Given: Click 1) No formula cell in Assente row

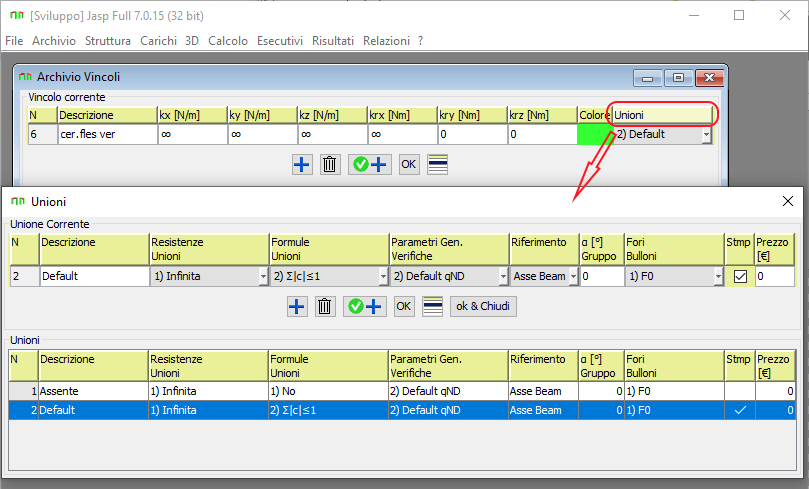Looking at the screenshot, I should pos(328,391).
